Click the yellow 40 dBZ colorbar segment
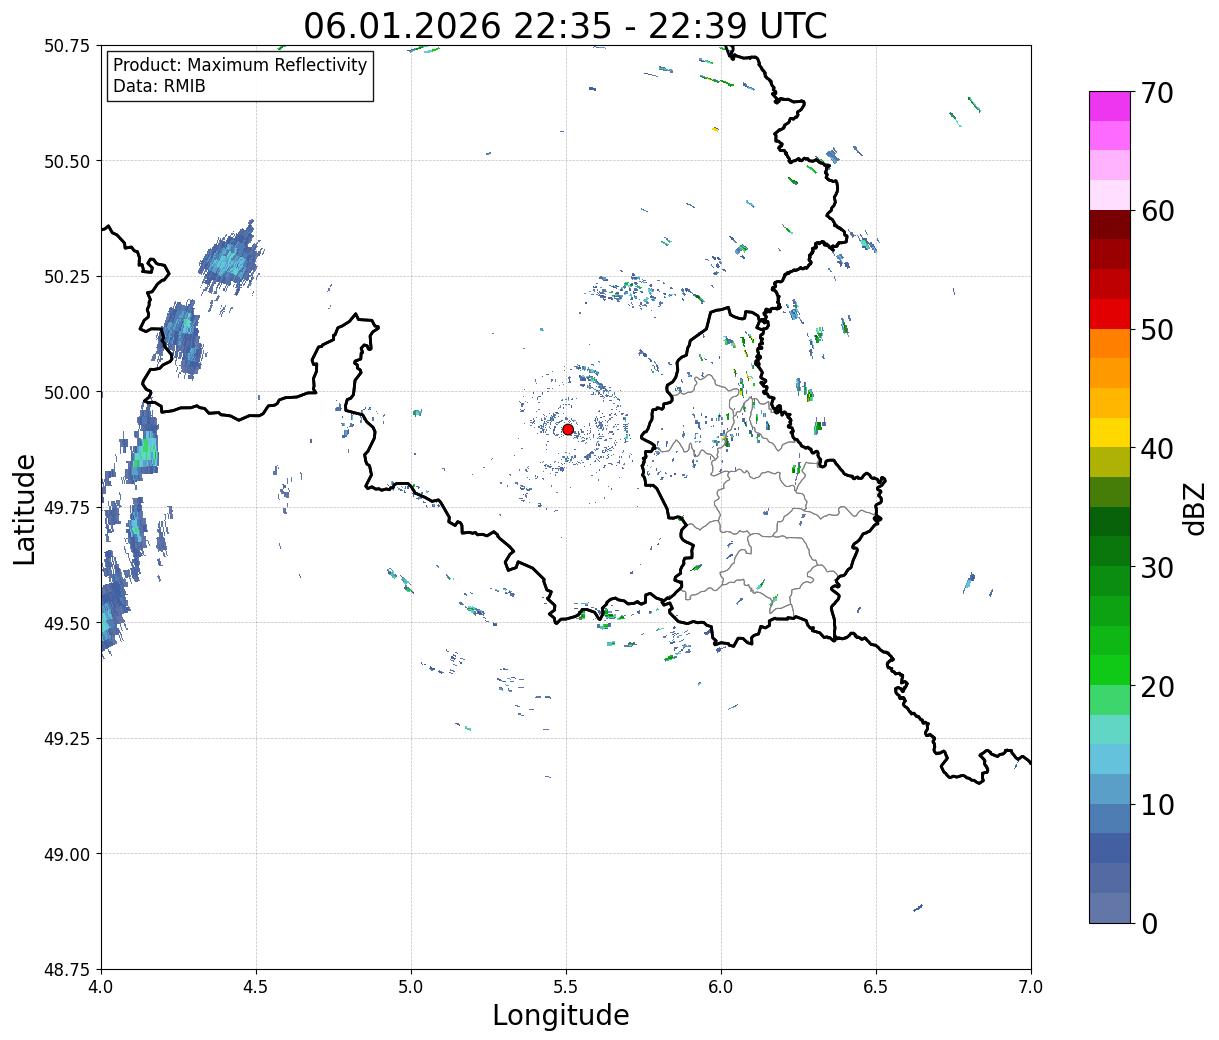Image resolution: width=1219 pixels, height=1040 pixels. coord(1109,432)
